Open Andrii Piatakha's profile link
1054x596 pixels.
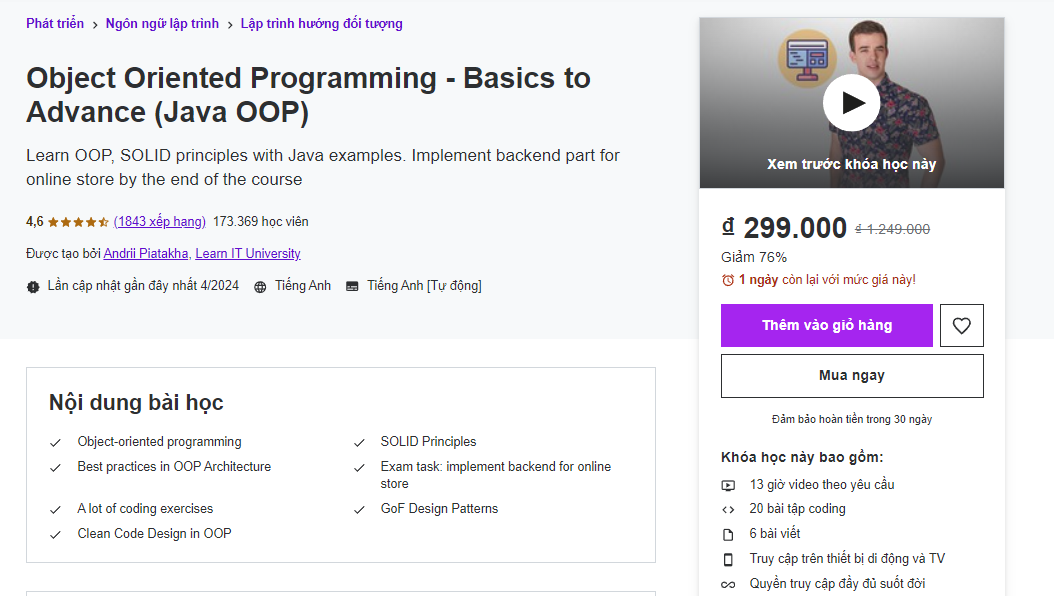[145, 253]
